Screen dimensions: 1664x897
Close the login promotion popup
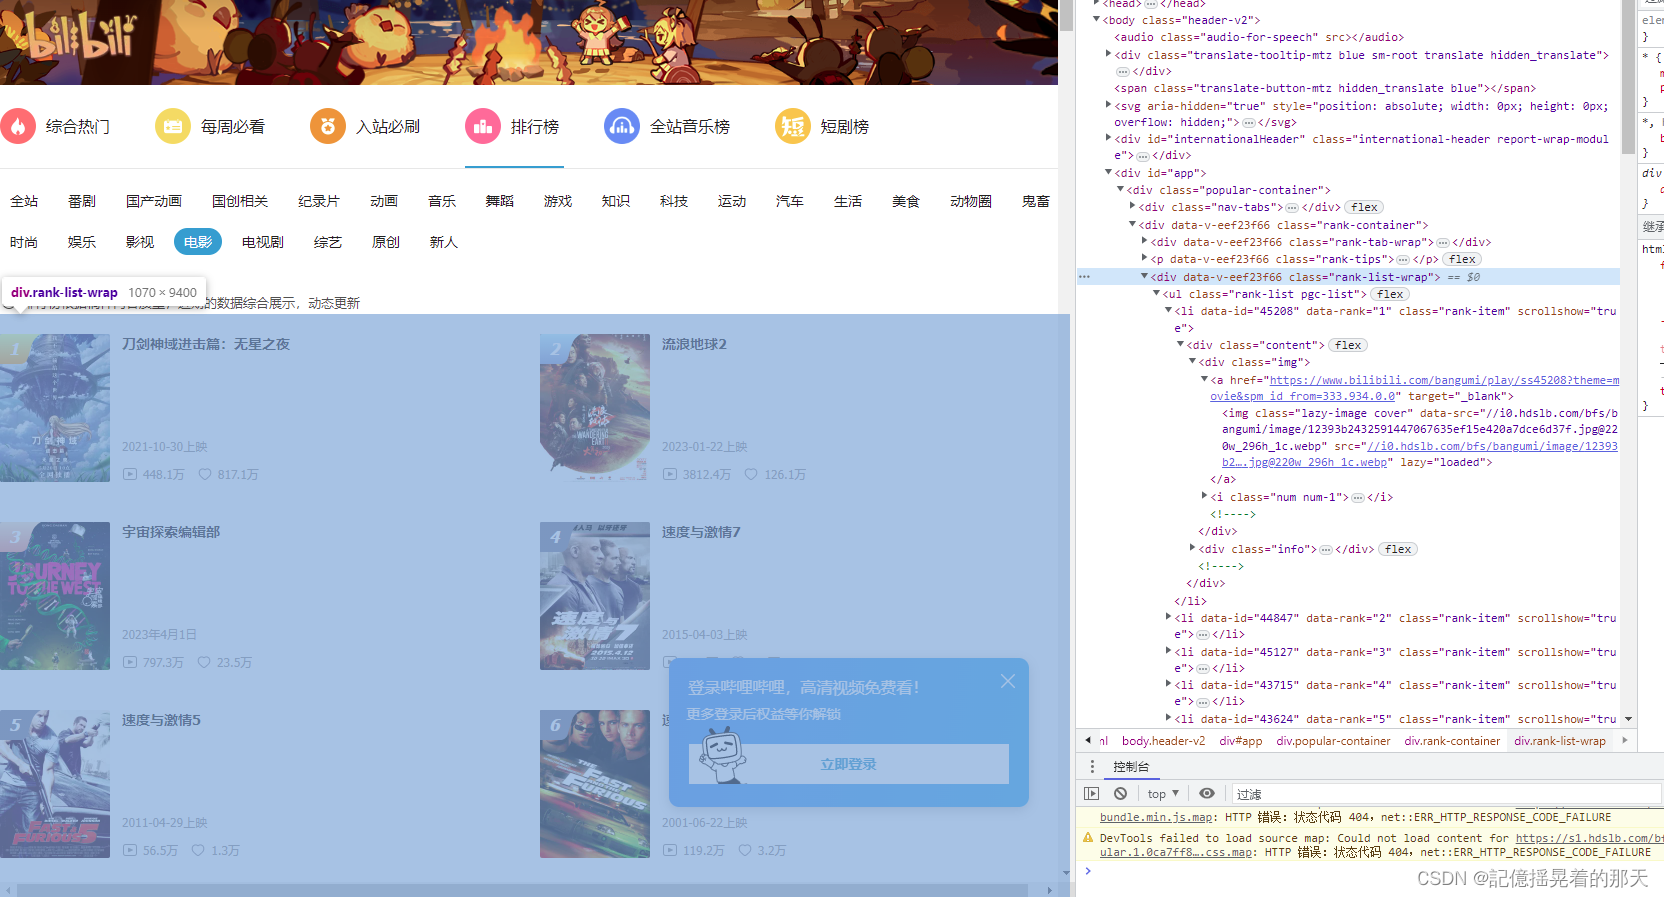(x=1008, y=681)
